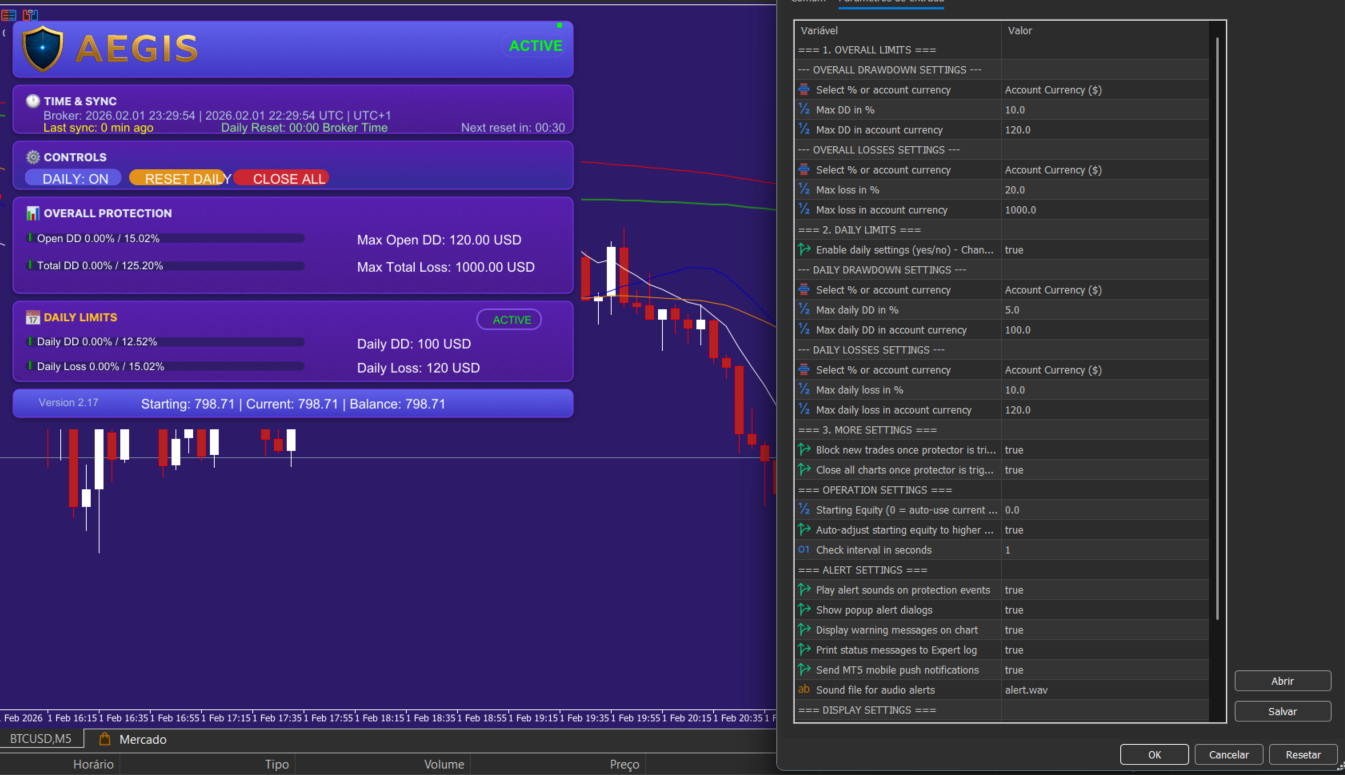The image size is (1345, 775).
Task: Edit the alert.wav sound file value
Action: coord(1105,690)
